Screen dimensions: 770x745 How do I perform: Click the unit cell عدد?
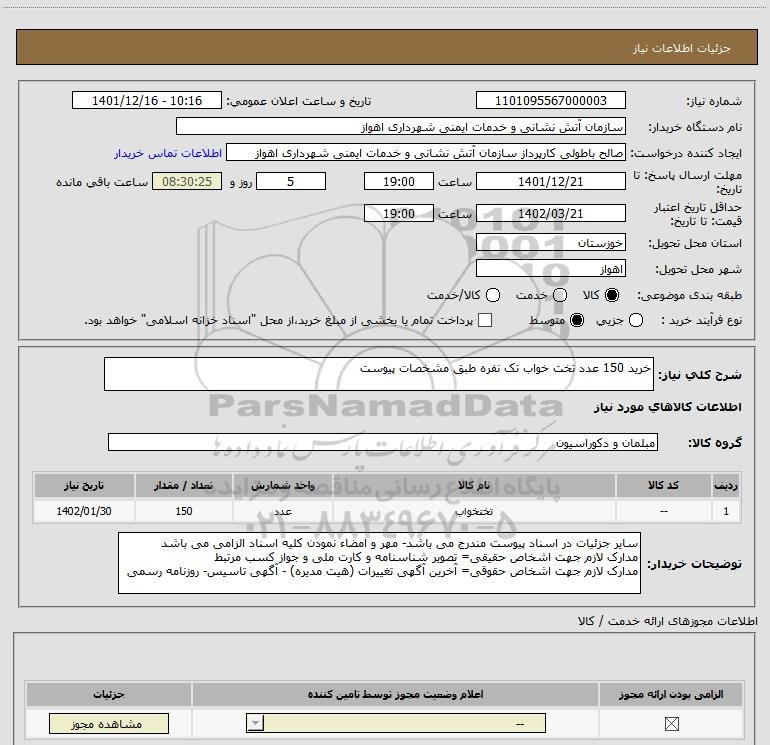(x=283, y=511)
